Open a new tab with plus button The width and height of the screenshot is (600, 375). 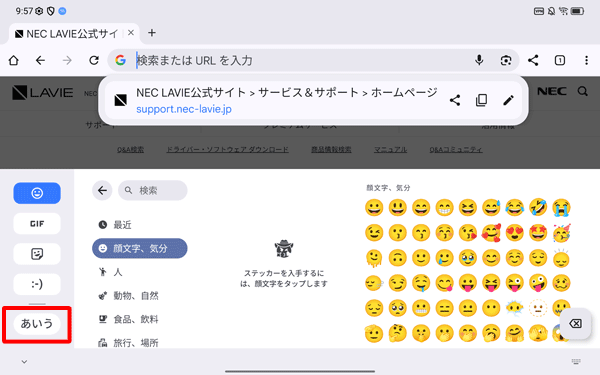pos(152,33)
